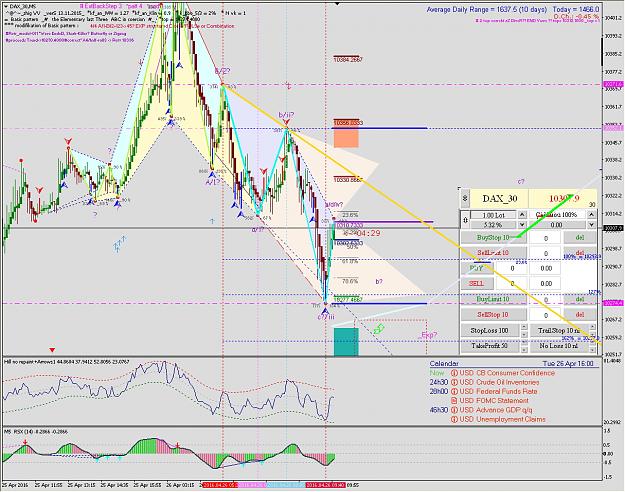Click USD Crude Oil Inventories event
625x492 pixels.
[x=499, y=382]
